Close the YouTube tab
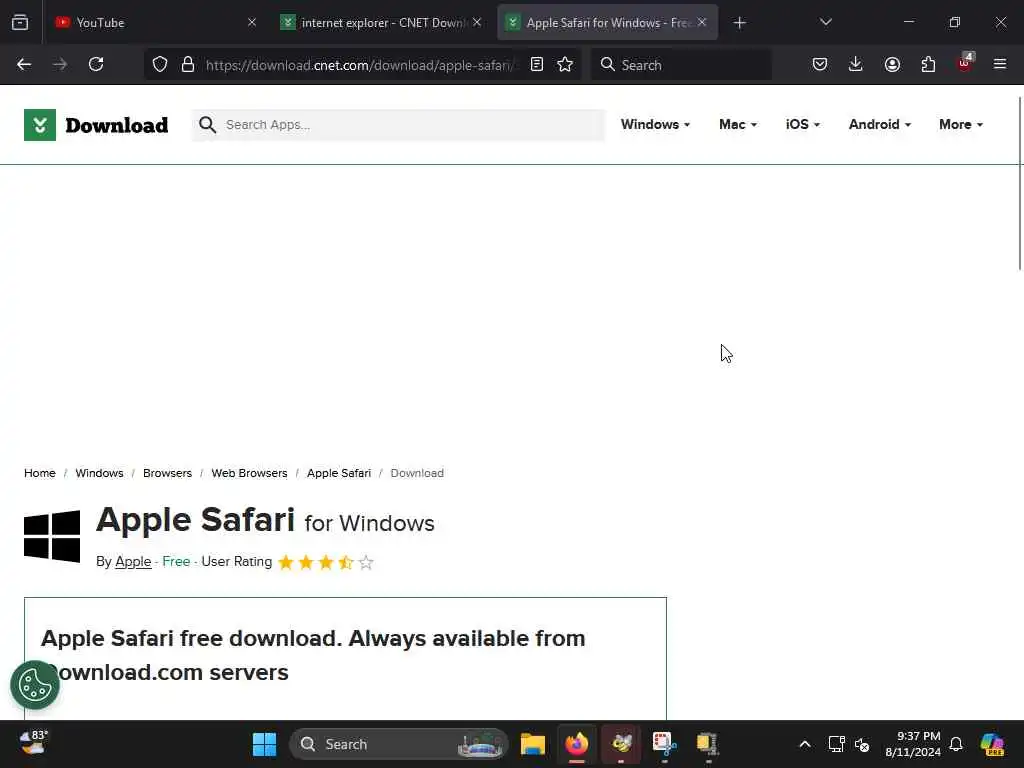 pyautogui.click(x=252, y=23)
